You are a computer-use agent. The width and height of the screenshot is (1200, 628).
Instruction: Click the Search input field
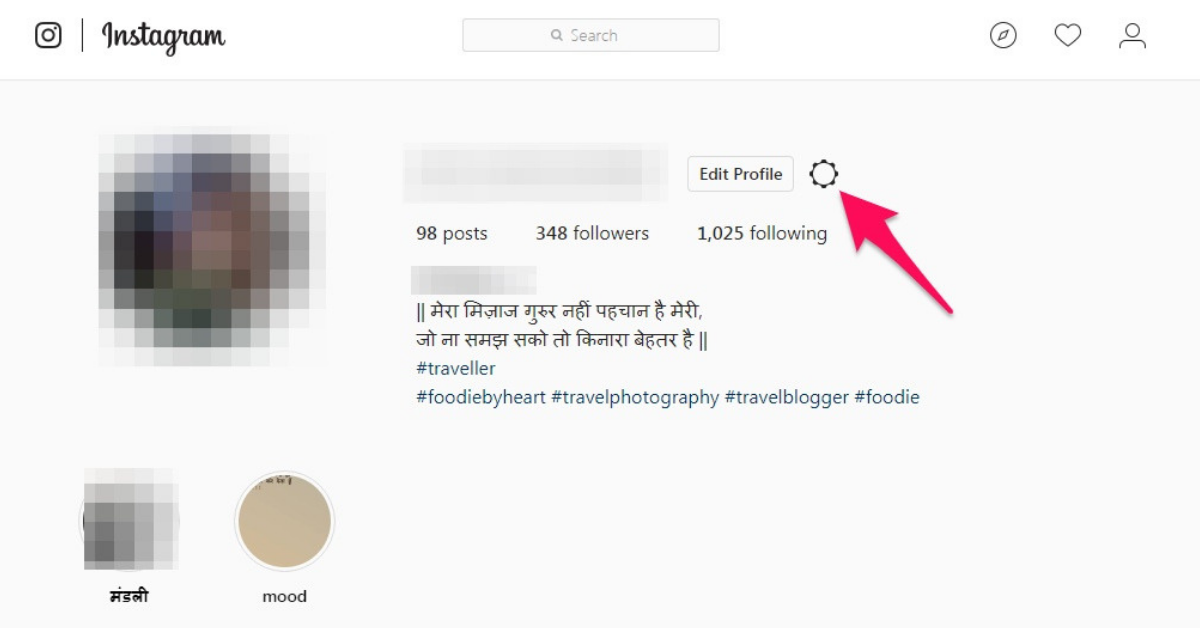(x=590, y=35)
